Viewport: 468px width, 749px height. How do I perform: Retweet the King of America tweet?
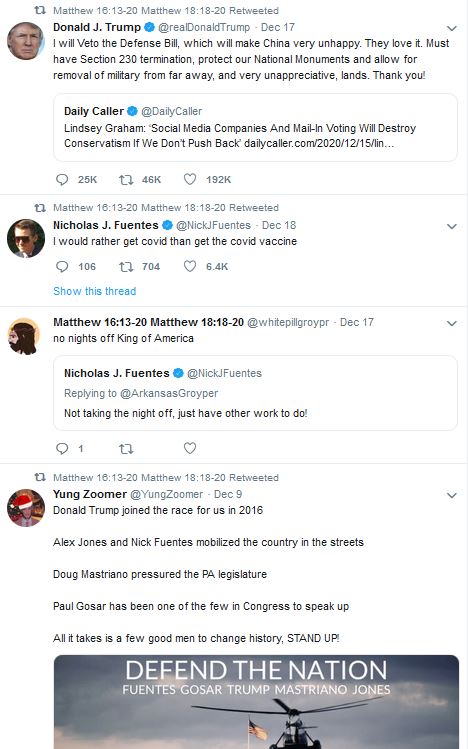pyautogui.click(x=126, y=449)
